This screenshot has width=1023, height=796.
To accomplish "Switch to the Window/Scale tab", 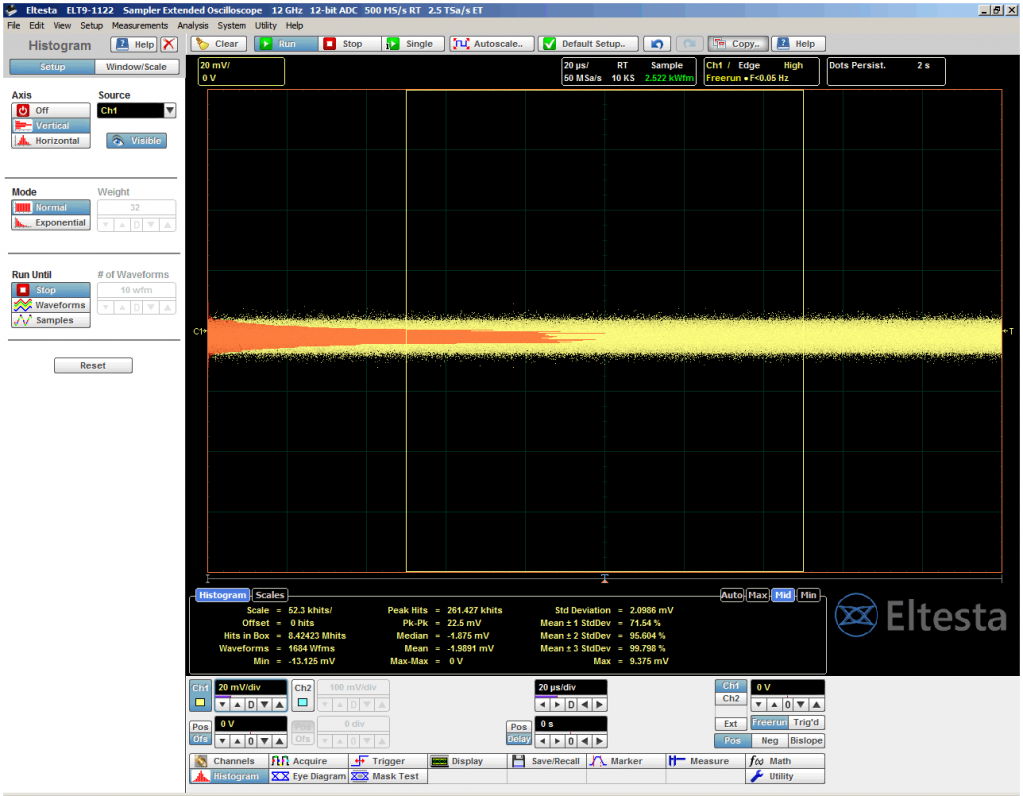I will pos(137,67).
